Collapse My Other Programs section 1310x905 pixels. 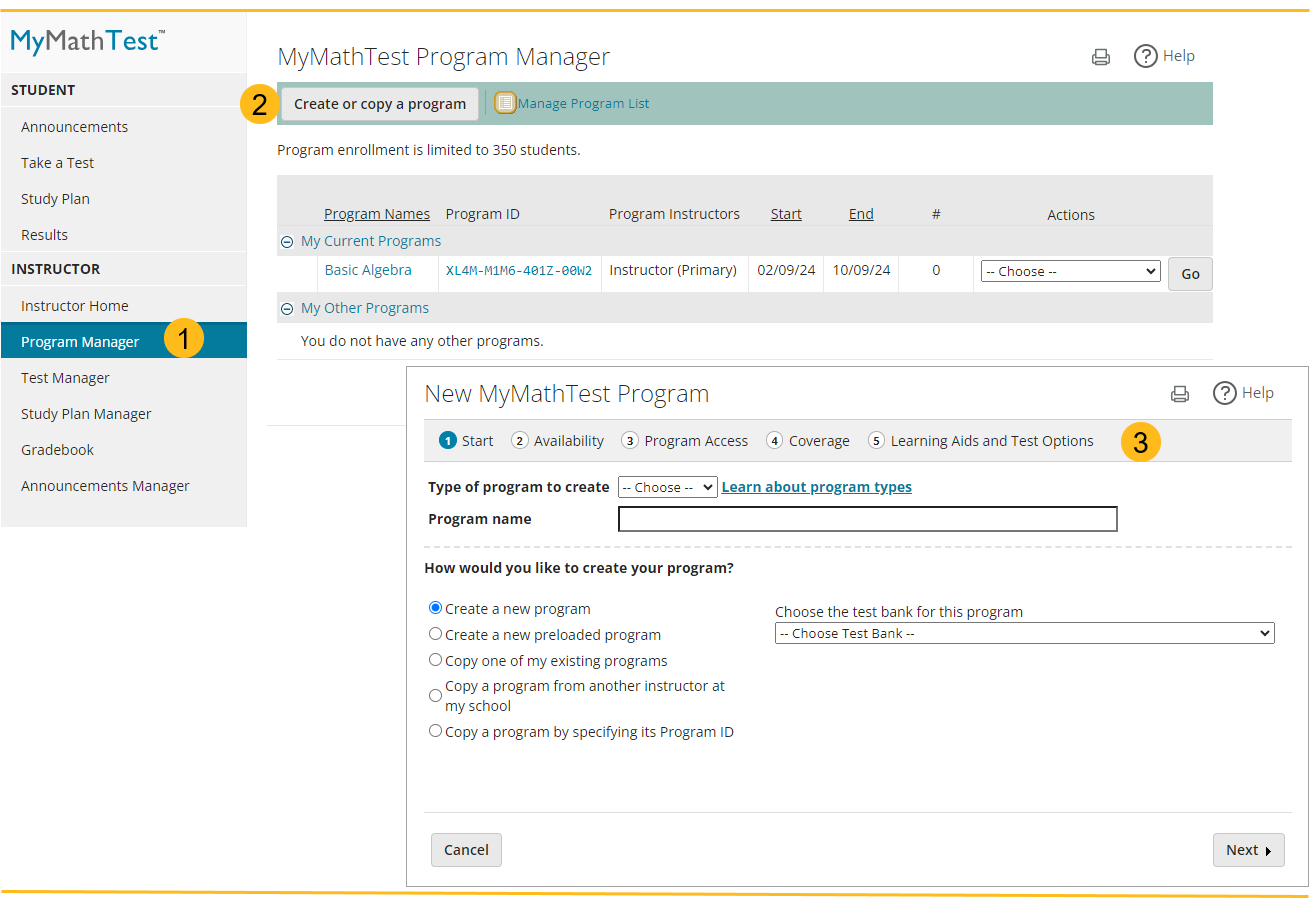tap(287, 309)
